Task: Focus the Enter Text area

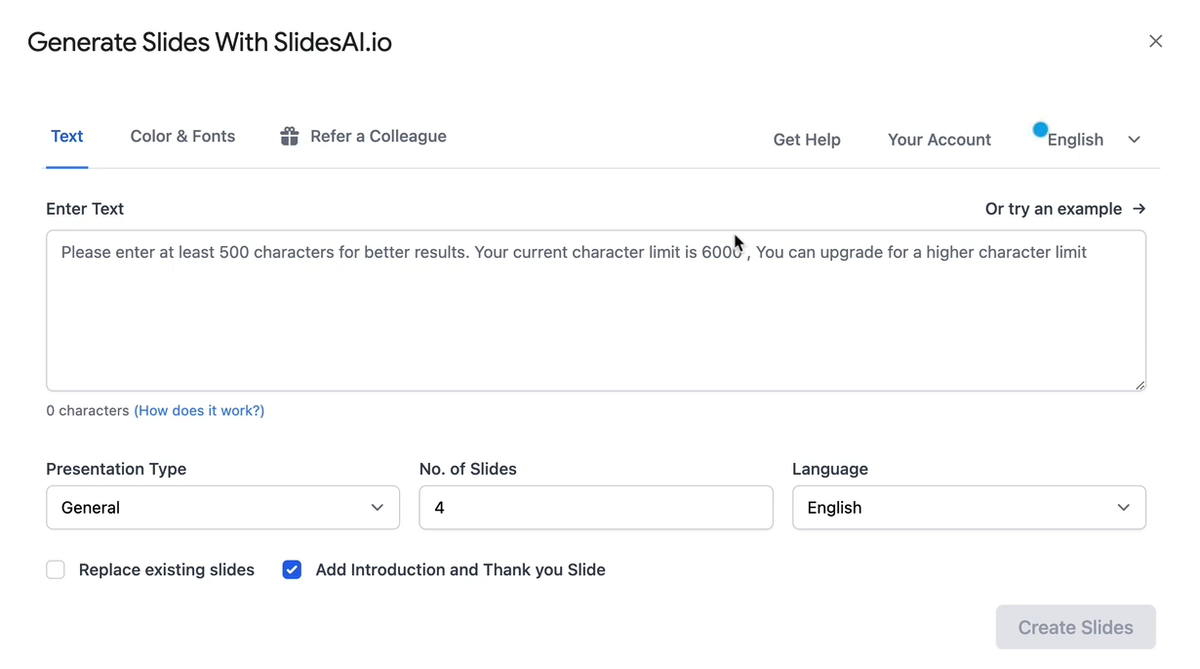Action: tap(595, 320)
